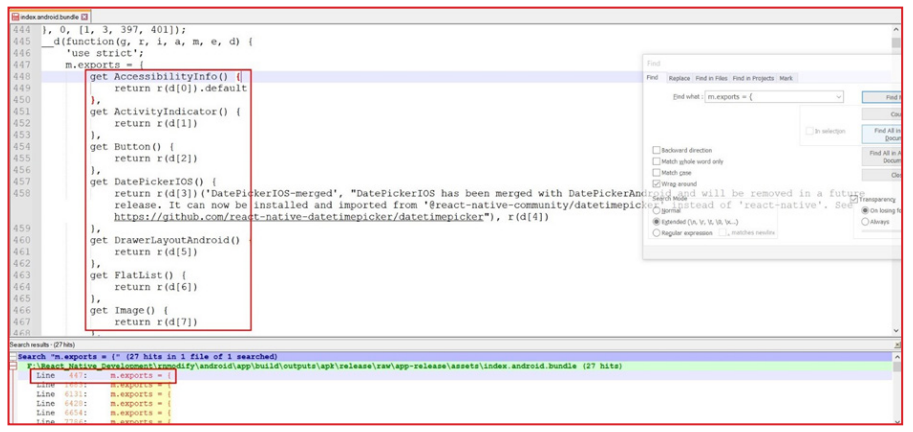Switch to the Mark tab
Image resolution: width=913 pixels, height=432 pixels.
pyautogui.click(x=785, y=78)
